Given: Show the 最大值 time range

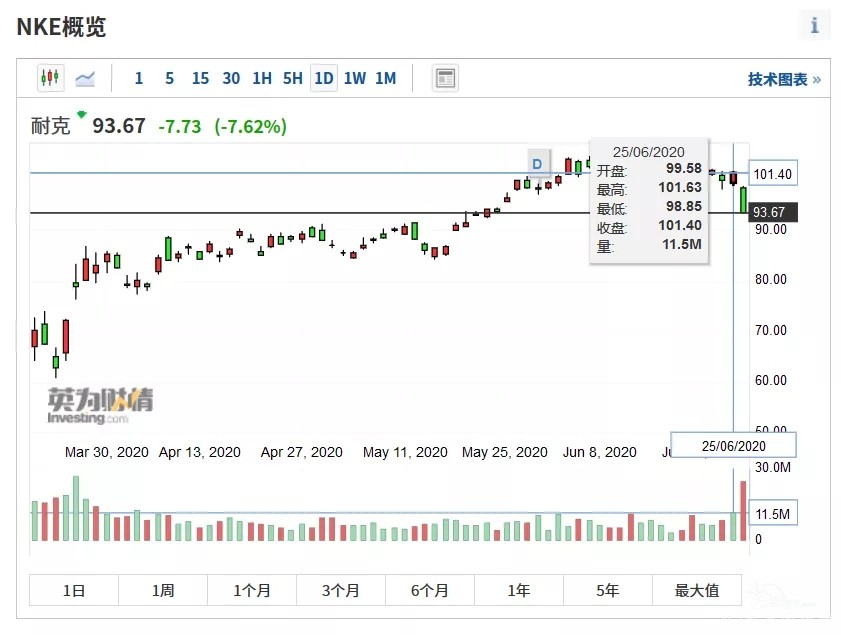Looking at the screenshot, I should (697, 590).
